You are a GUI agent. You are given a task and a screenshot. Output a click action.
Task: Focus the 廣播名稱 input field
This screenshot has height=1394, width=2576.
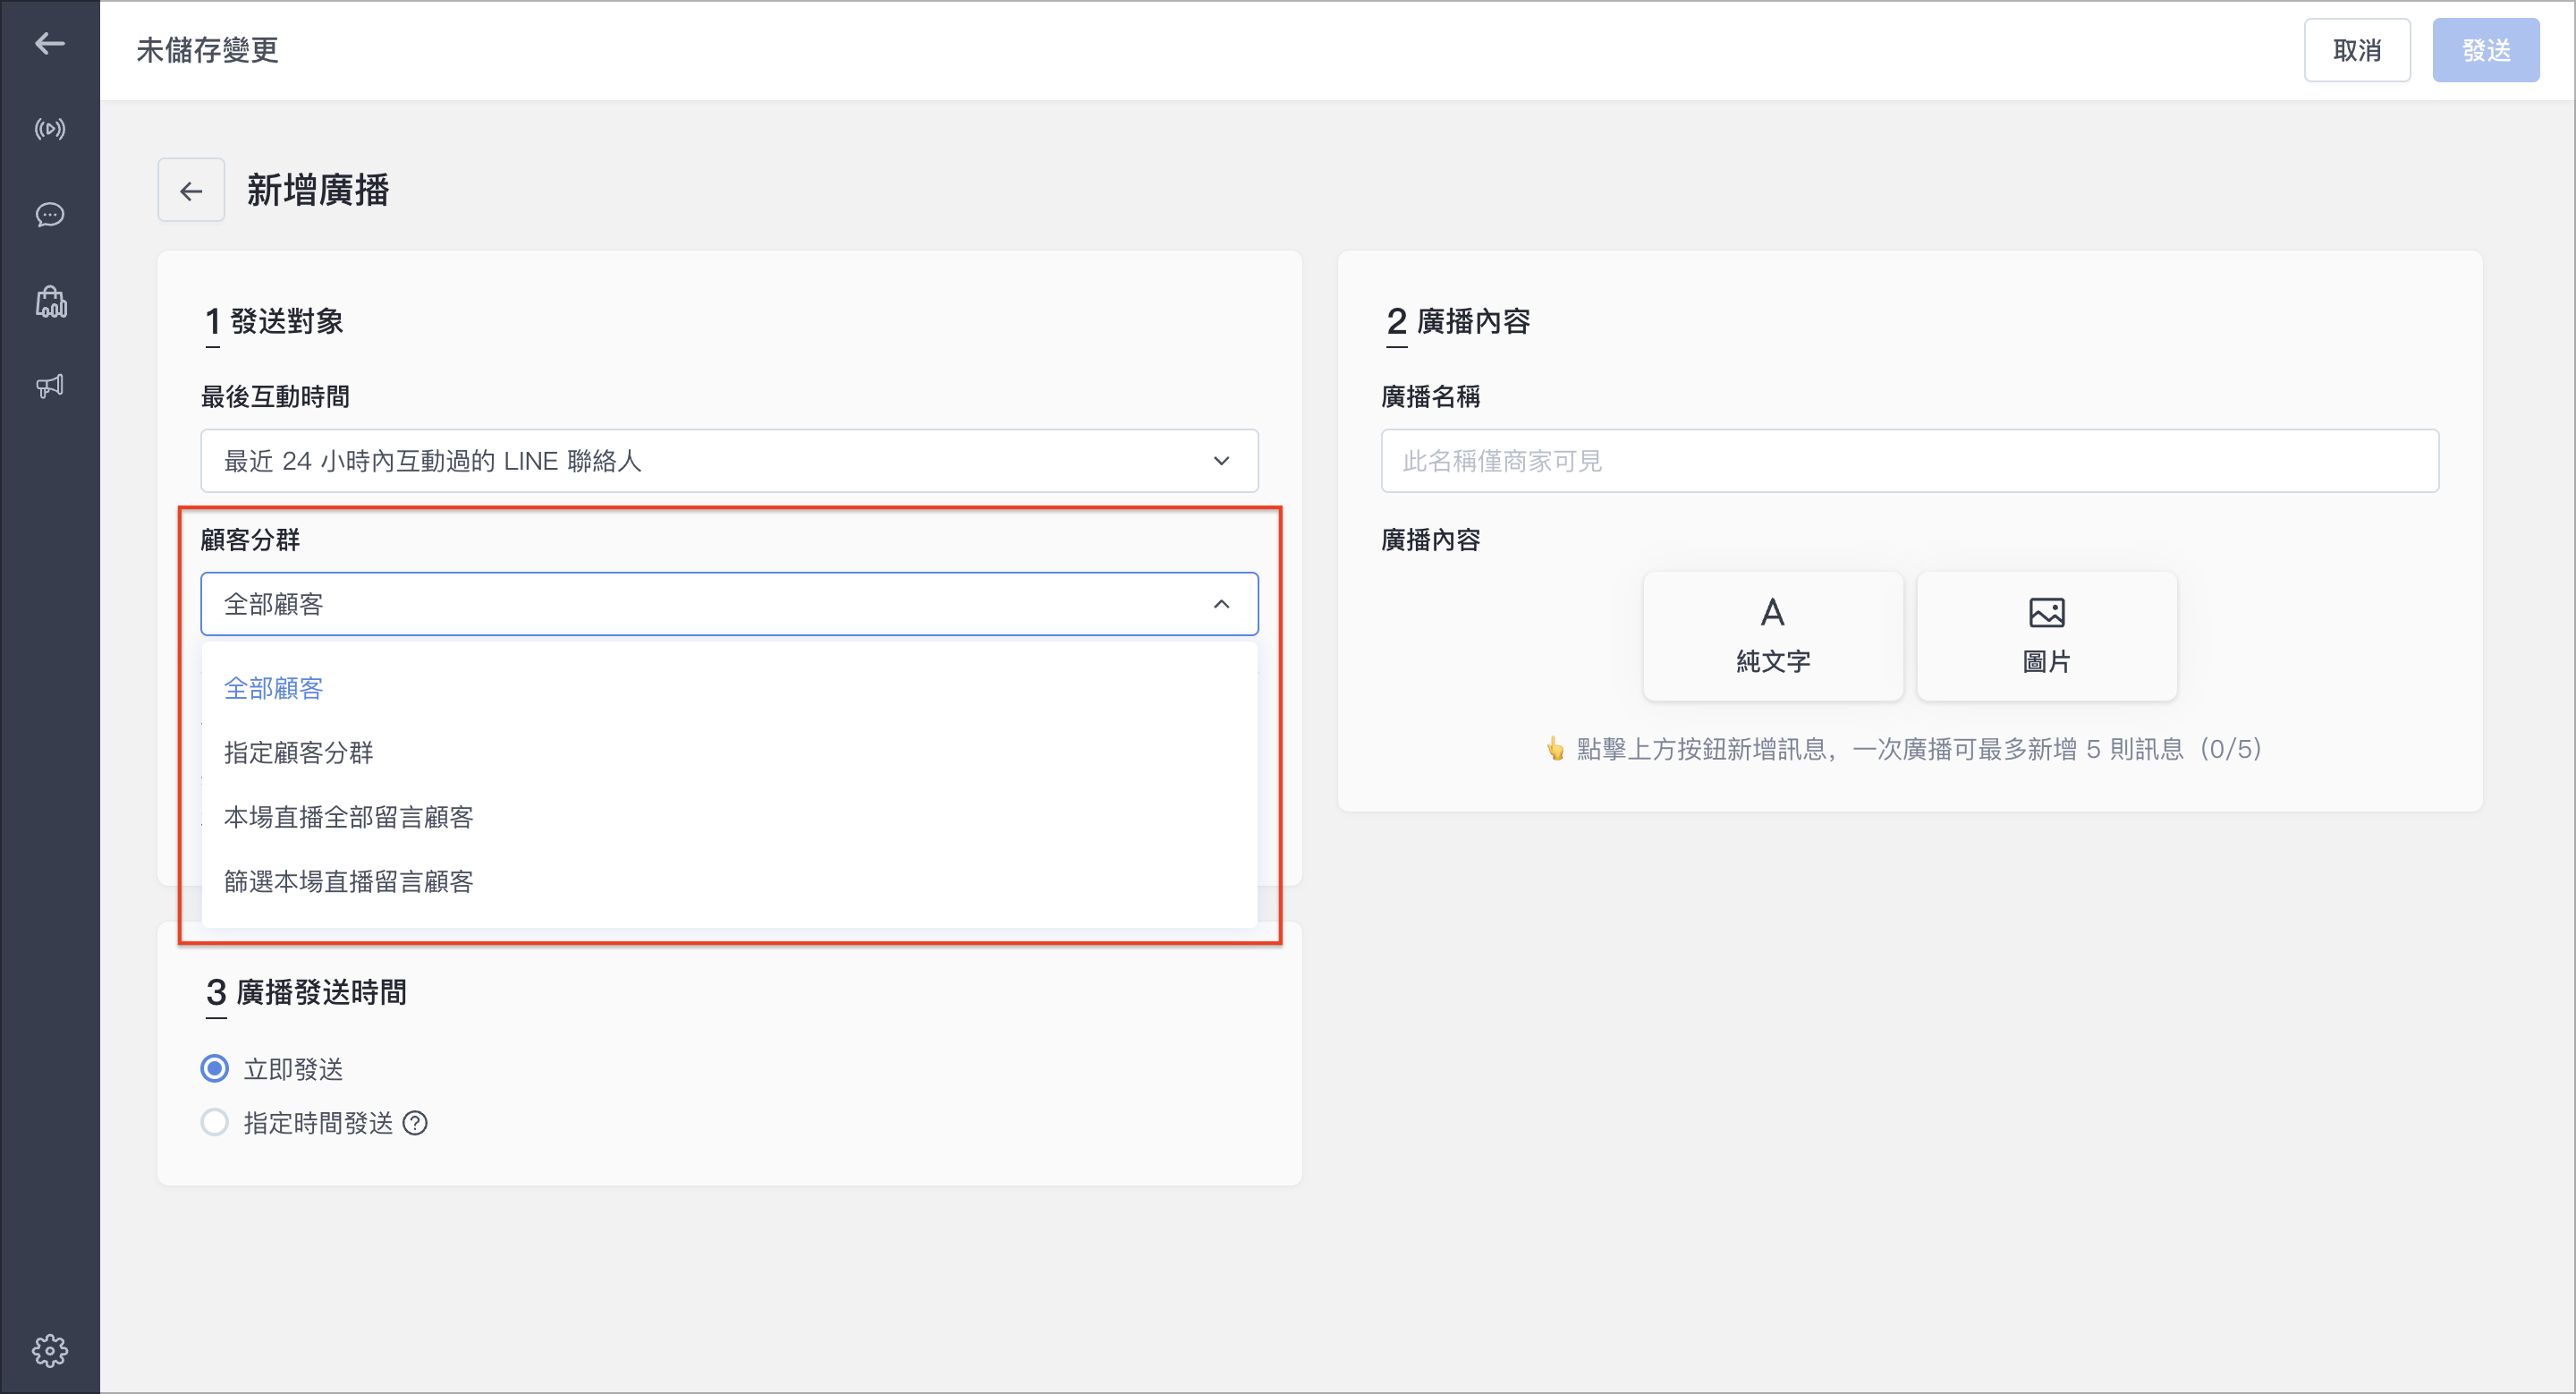coord(1909,461)
